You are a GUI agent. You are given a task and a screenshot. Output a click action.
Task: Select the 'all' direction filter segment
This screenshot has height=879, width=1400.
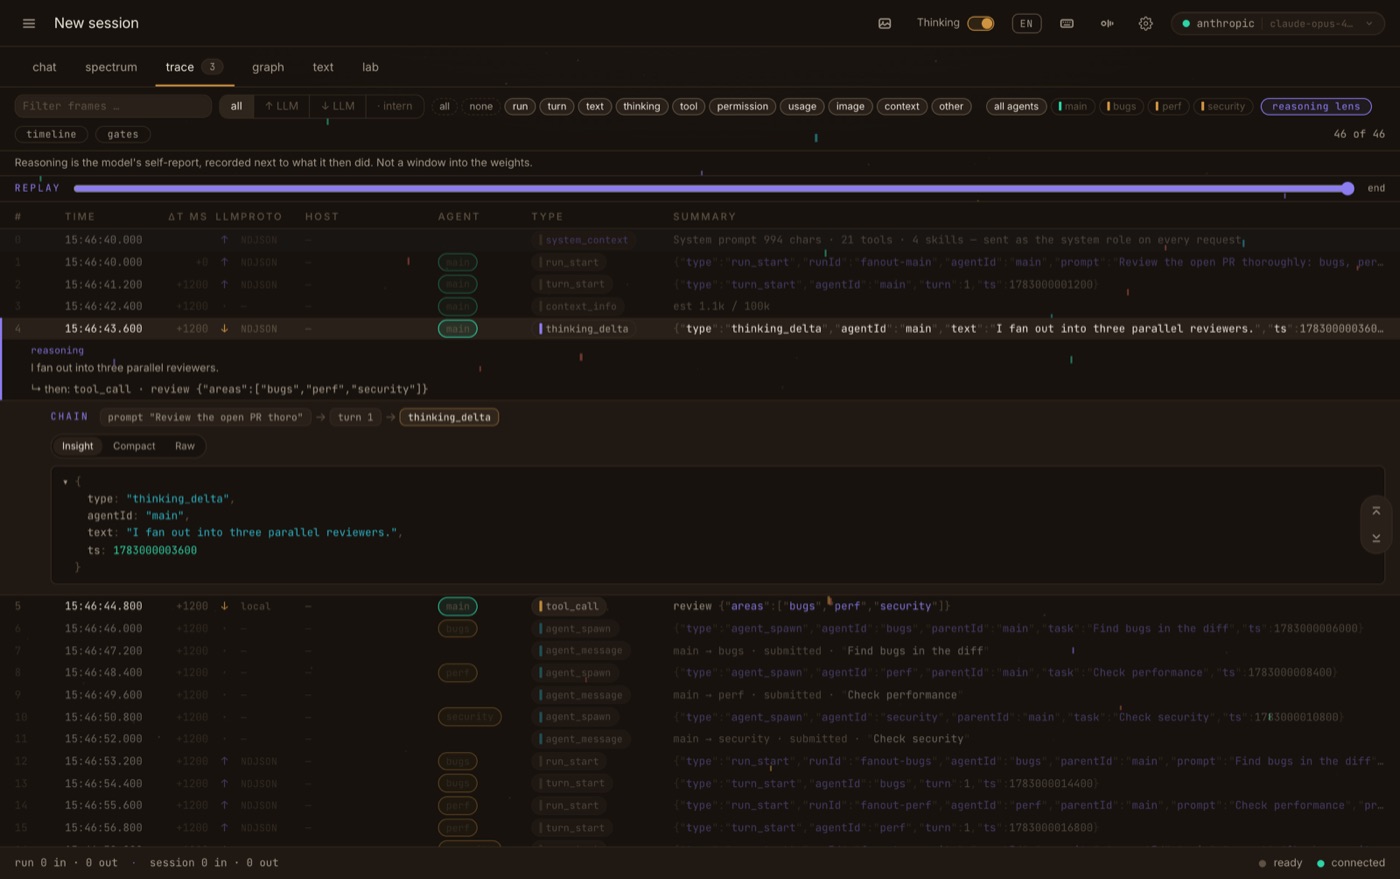(x=236, y=106)
